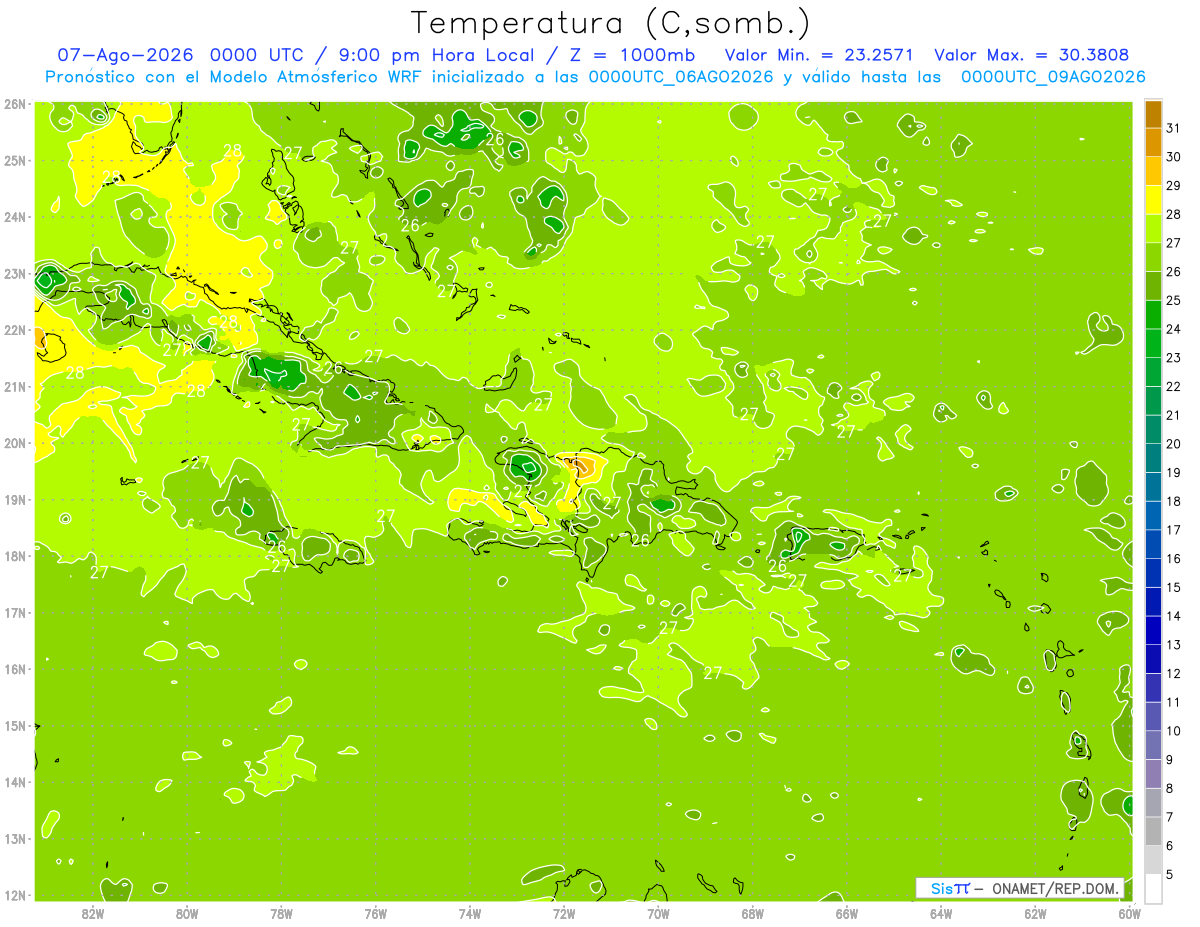Click the gray swatch between 6 and 7
This screenshot has width=1200, height=927.
click(1153, 831)
